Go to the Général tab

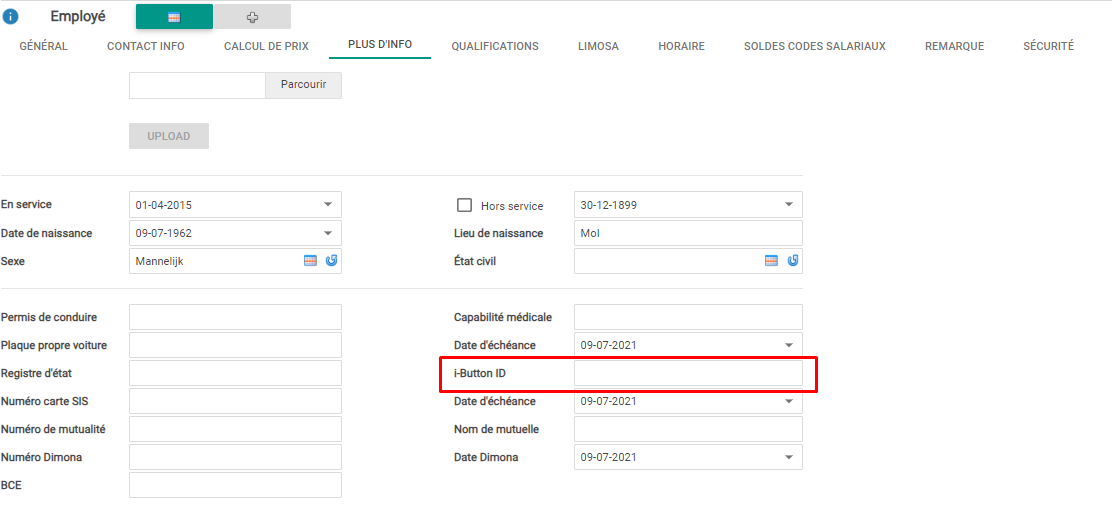point(43,46)
